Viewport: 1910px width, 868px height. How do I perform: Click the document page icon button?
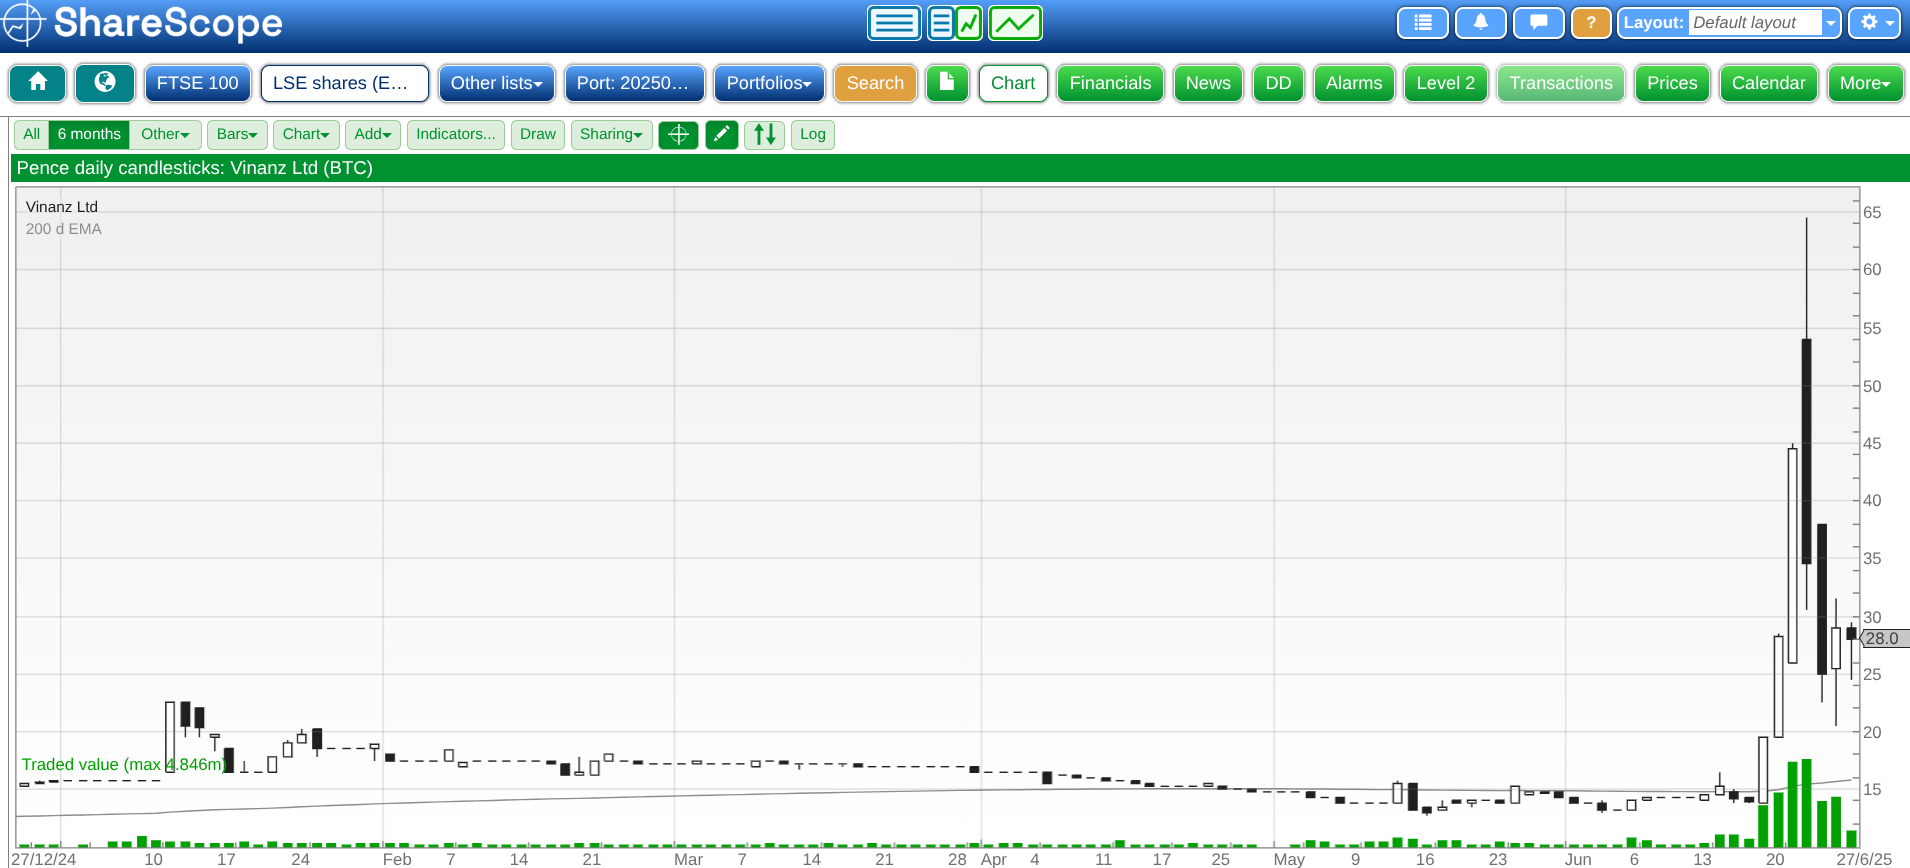[x=947, y=83]
